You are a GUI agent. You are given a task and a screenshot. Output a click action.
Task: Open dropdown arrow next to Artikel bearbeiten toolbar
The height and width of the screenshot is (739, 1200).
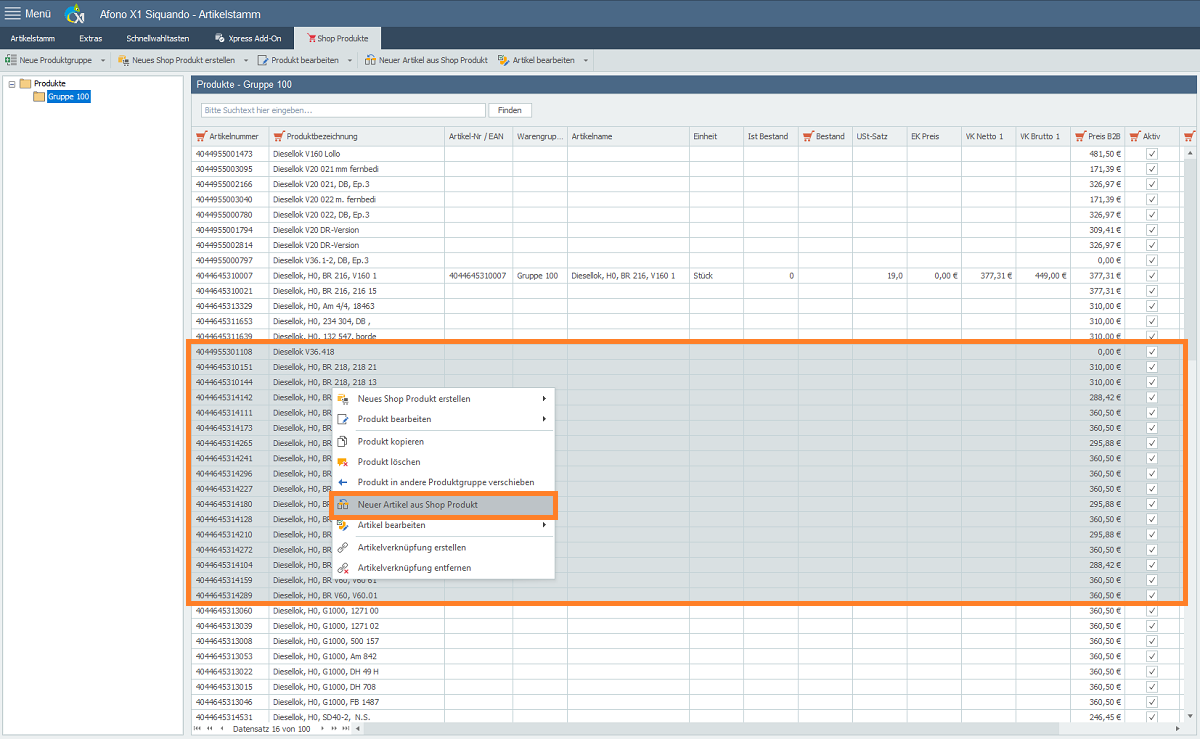click(585, 61)
